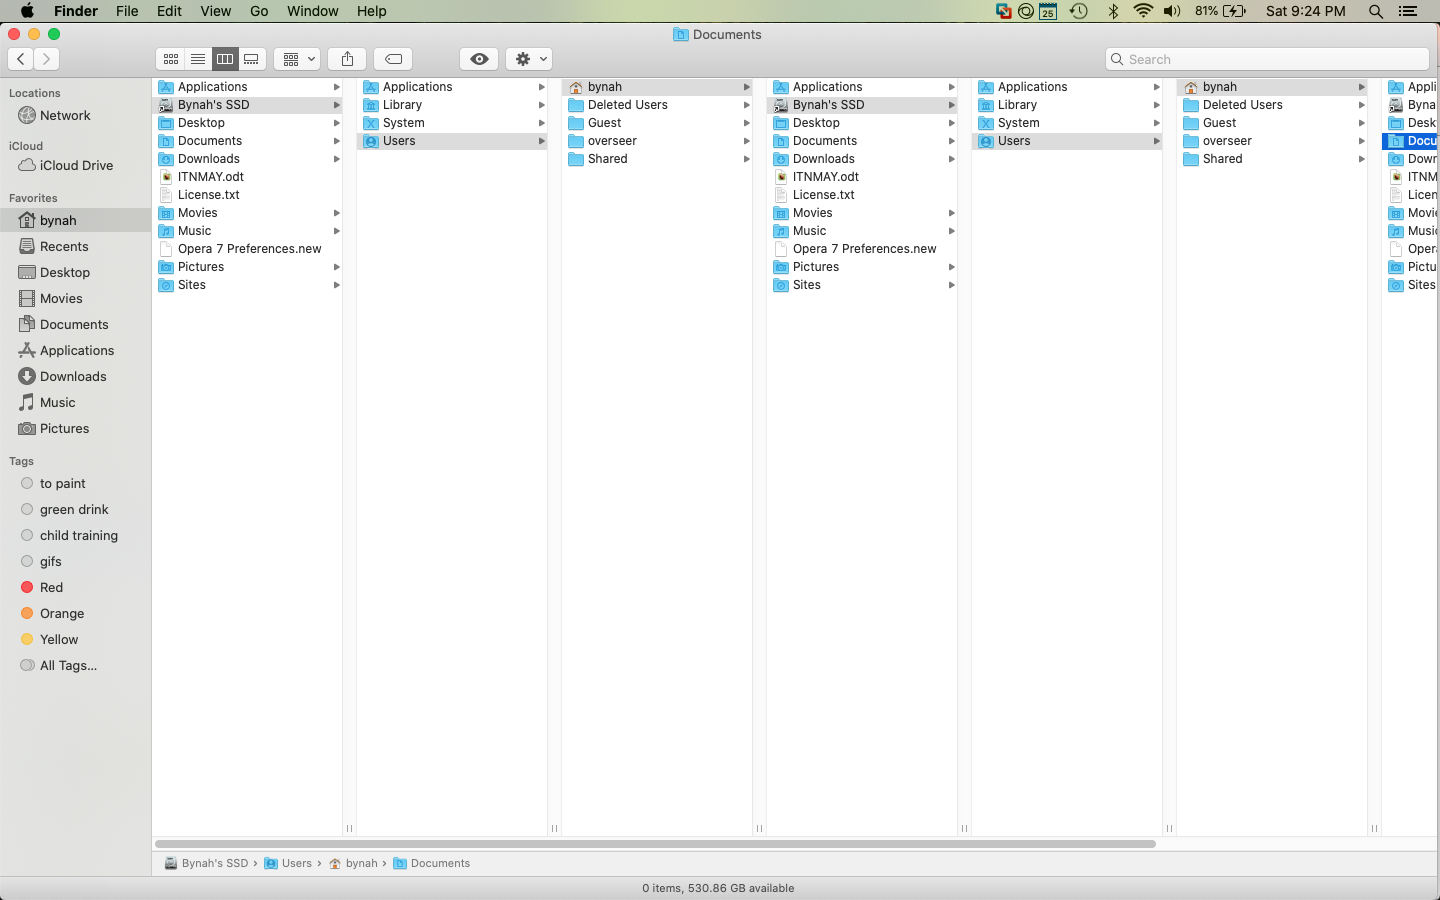Select the Red tag in sidebar
The height and width of the screenshot is (900, 1440).
tap(48, 587)
